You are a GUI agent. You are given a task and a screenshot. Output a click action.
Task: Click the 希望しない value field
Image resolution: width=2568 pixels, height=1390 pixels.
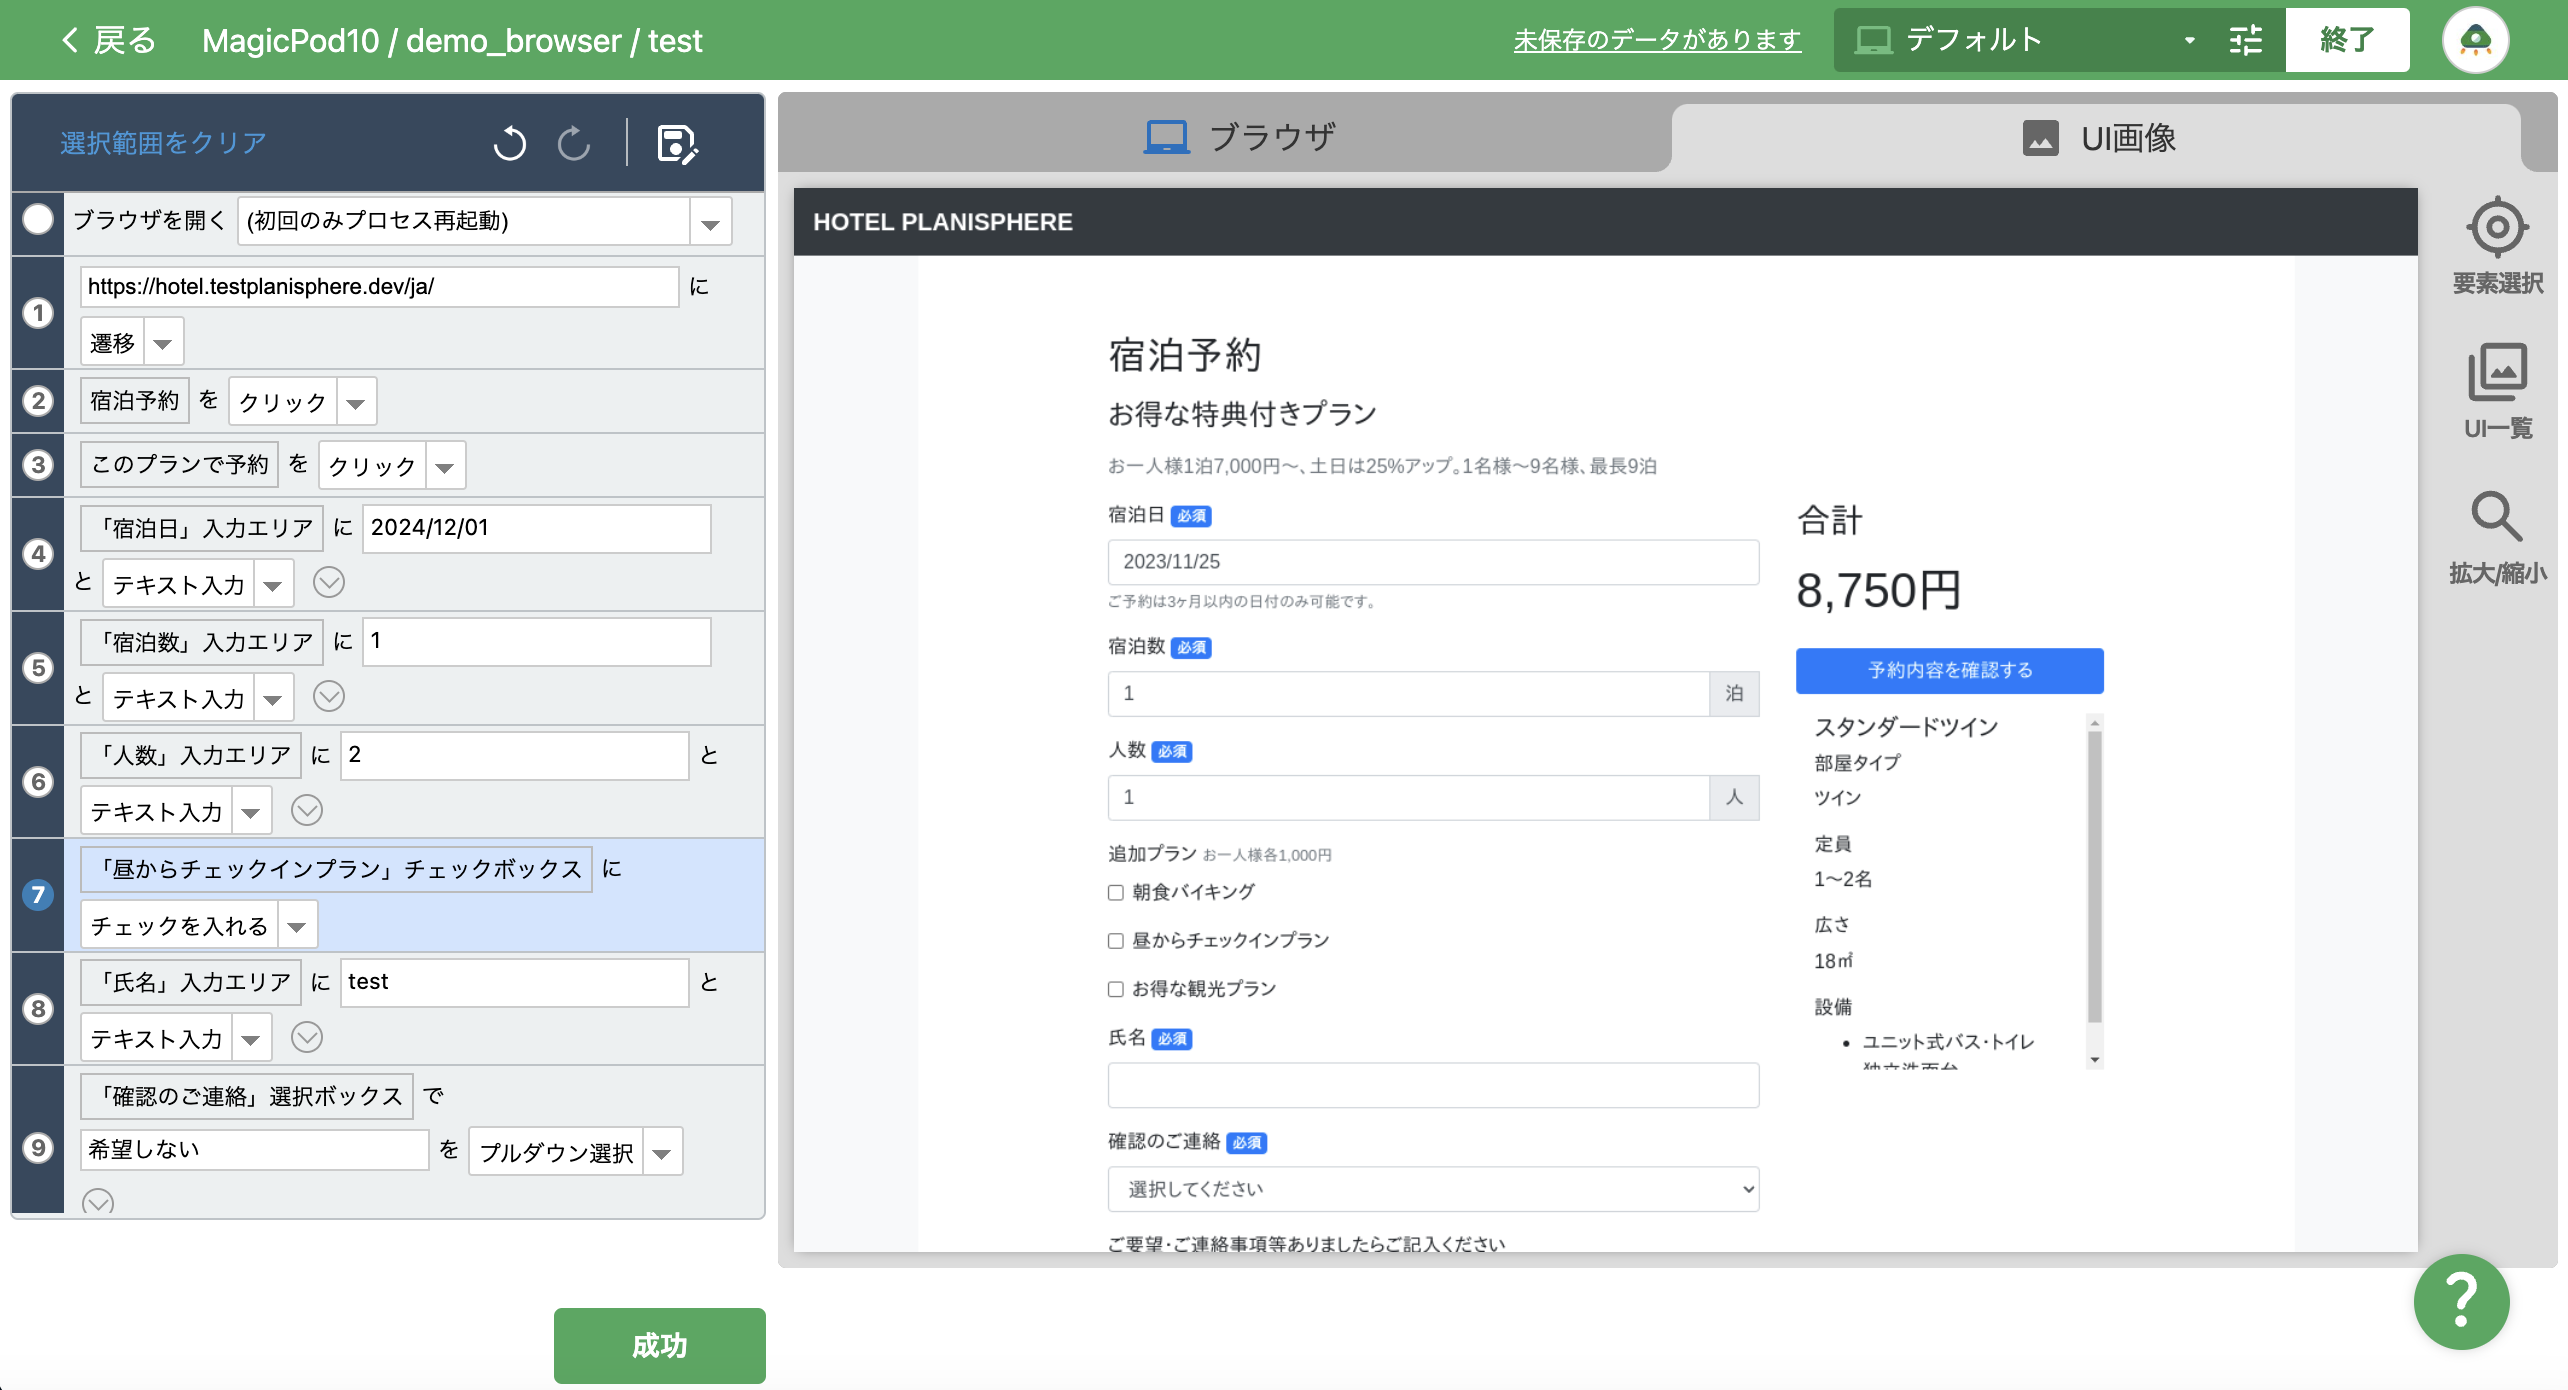(255, 1150)
